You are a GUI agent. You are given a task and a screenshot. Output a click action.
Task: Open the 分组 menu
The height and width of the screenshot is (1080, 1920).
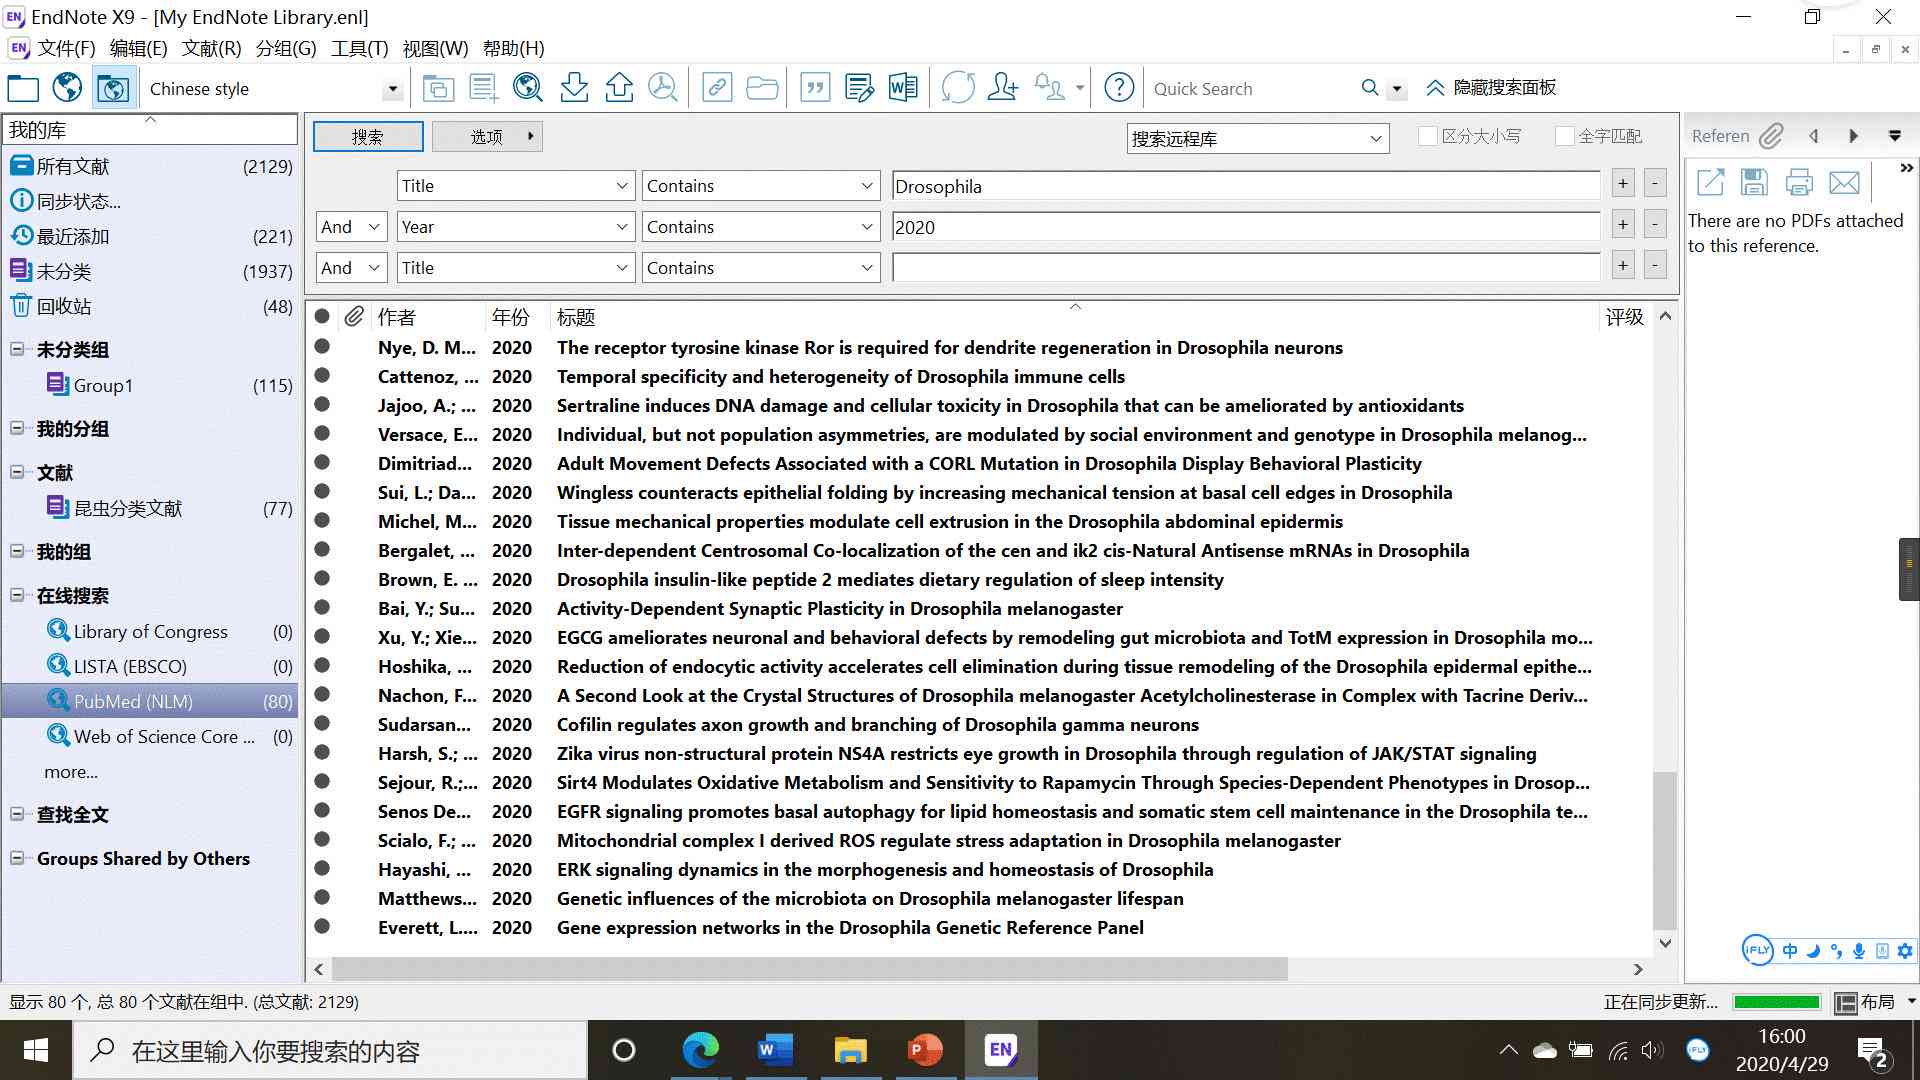(287, 49)
